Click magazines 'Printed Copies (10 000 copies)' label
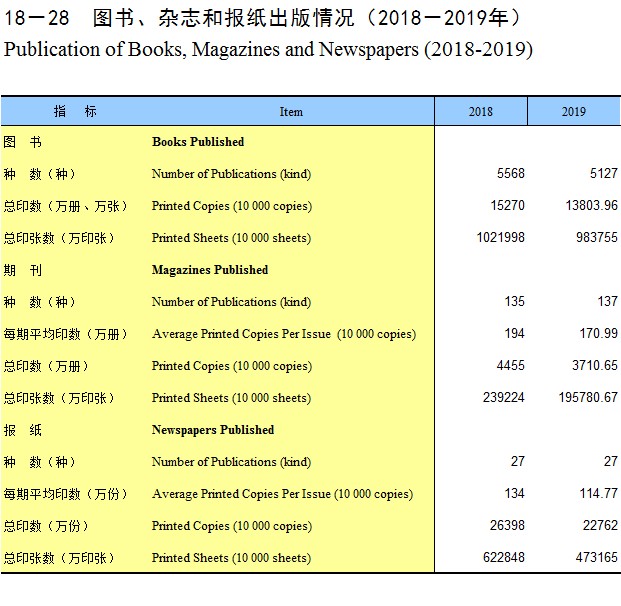The height and width of the screenshot is (606, 621). click(232, 366)
